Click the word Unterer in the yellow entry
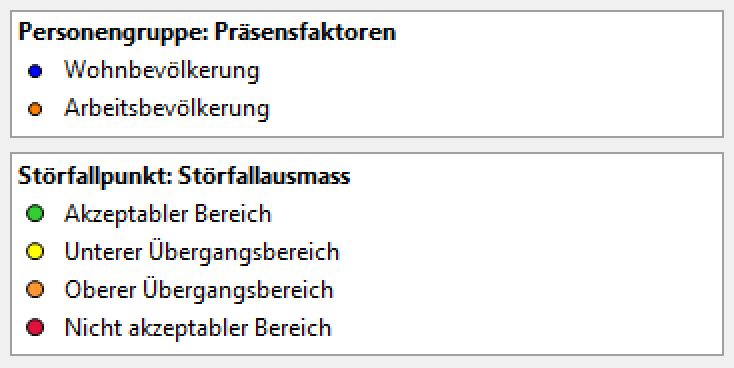The width and height of the screenshot is (734, 368). tap(103, 252)
